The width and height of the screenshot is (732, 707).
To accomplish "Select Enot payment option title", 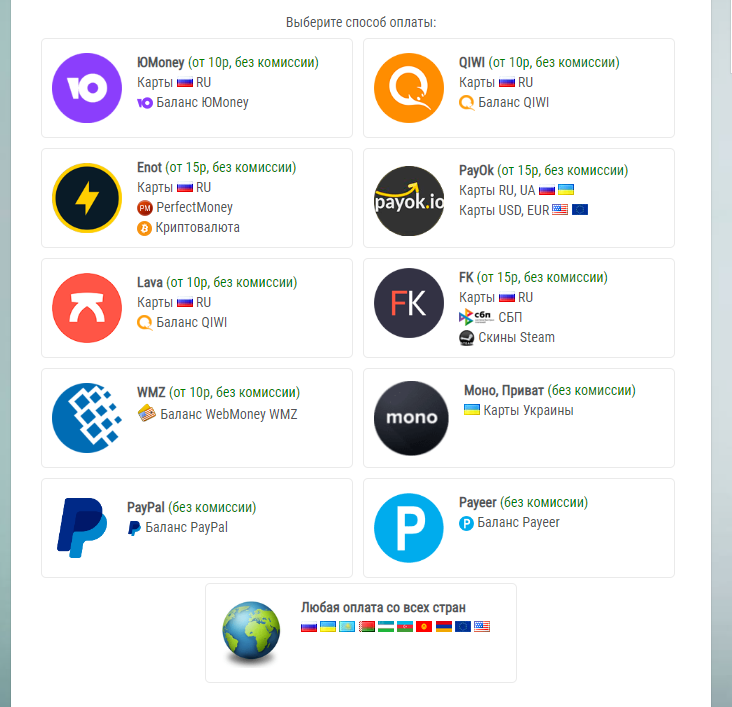I will [217, 167].
